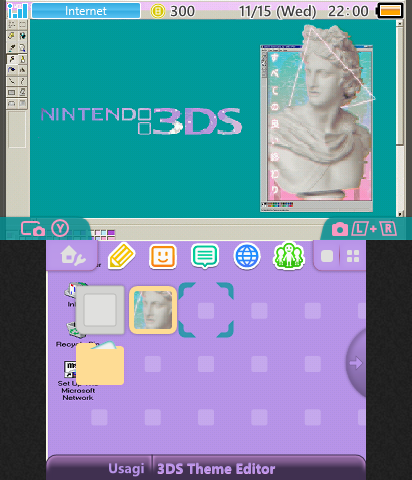Open Friend List smiley face icon
The height and width of the screenshot is (480, 412).
[162, 256]
